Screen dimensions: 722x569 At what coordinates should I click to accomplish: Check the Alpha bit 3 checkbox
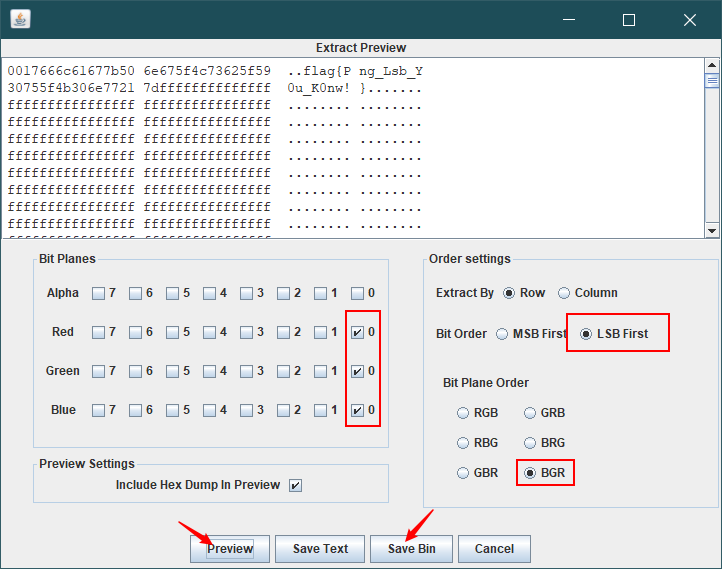246,293
